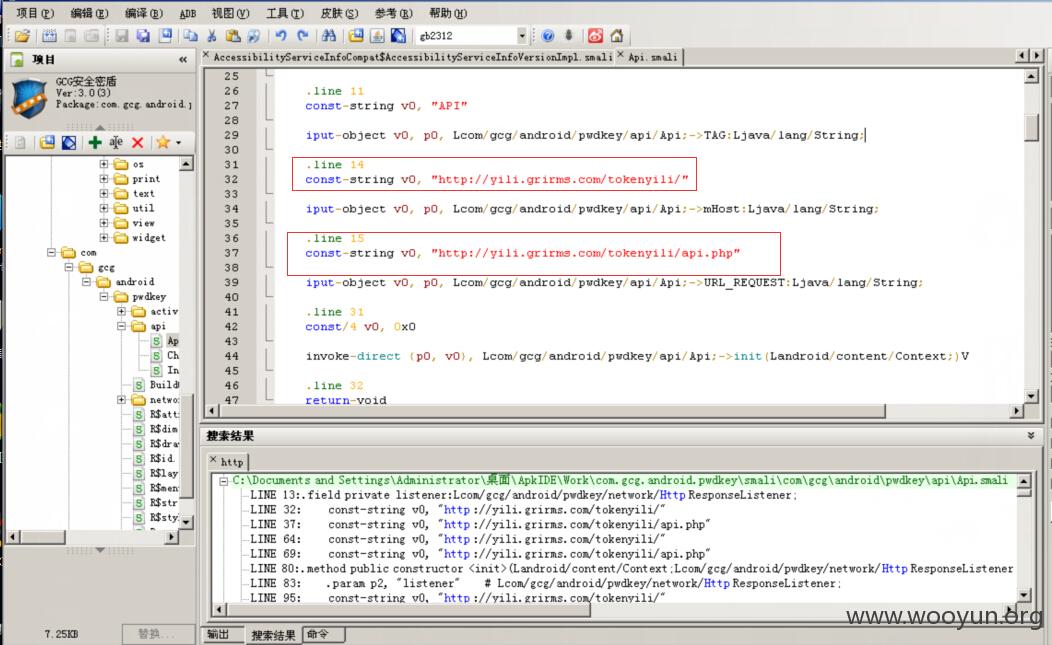The width and height of the screenshot is (1052, 645).
Task: Click the binoculars search icon
Action: click(329, 36)
